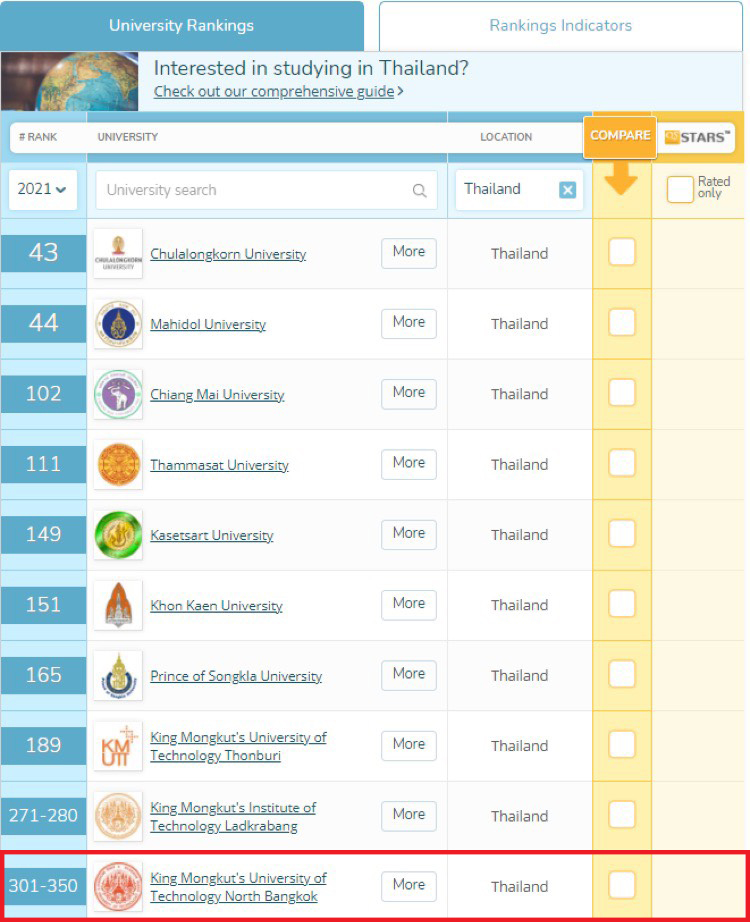Expand More for Thammasat University
The height and width of the screenshot is (922, 750).
pos(409,464)
